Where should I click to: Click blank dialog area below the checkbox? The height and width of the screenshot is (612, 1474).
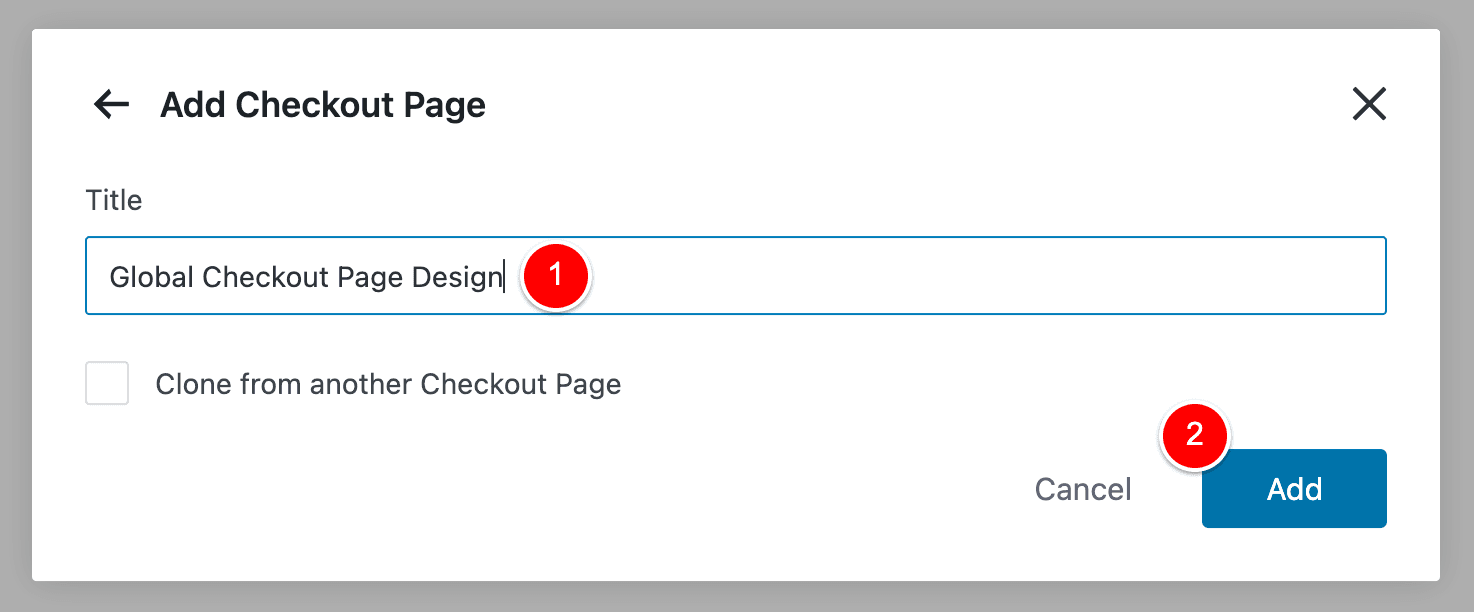click(x=500, y=490)
